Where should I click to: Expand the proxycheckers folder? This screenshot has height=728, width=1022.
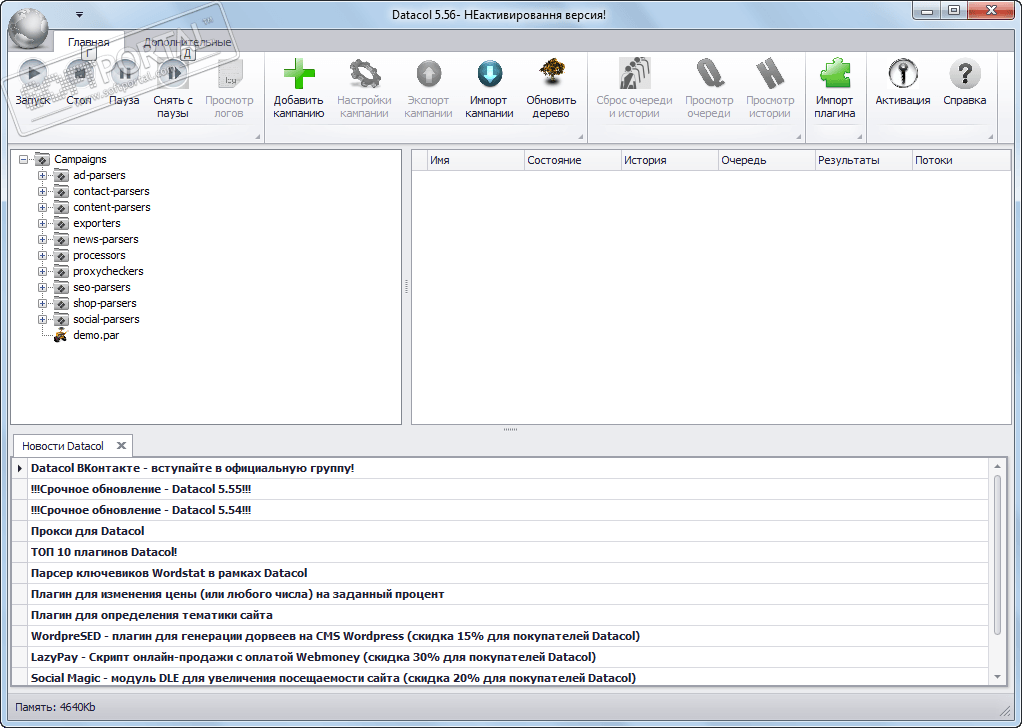tap(42, 271)
